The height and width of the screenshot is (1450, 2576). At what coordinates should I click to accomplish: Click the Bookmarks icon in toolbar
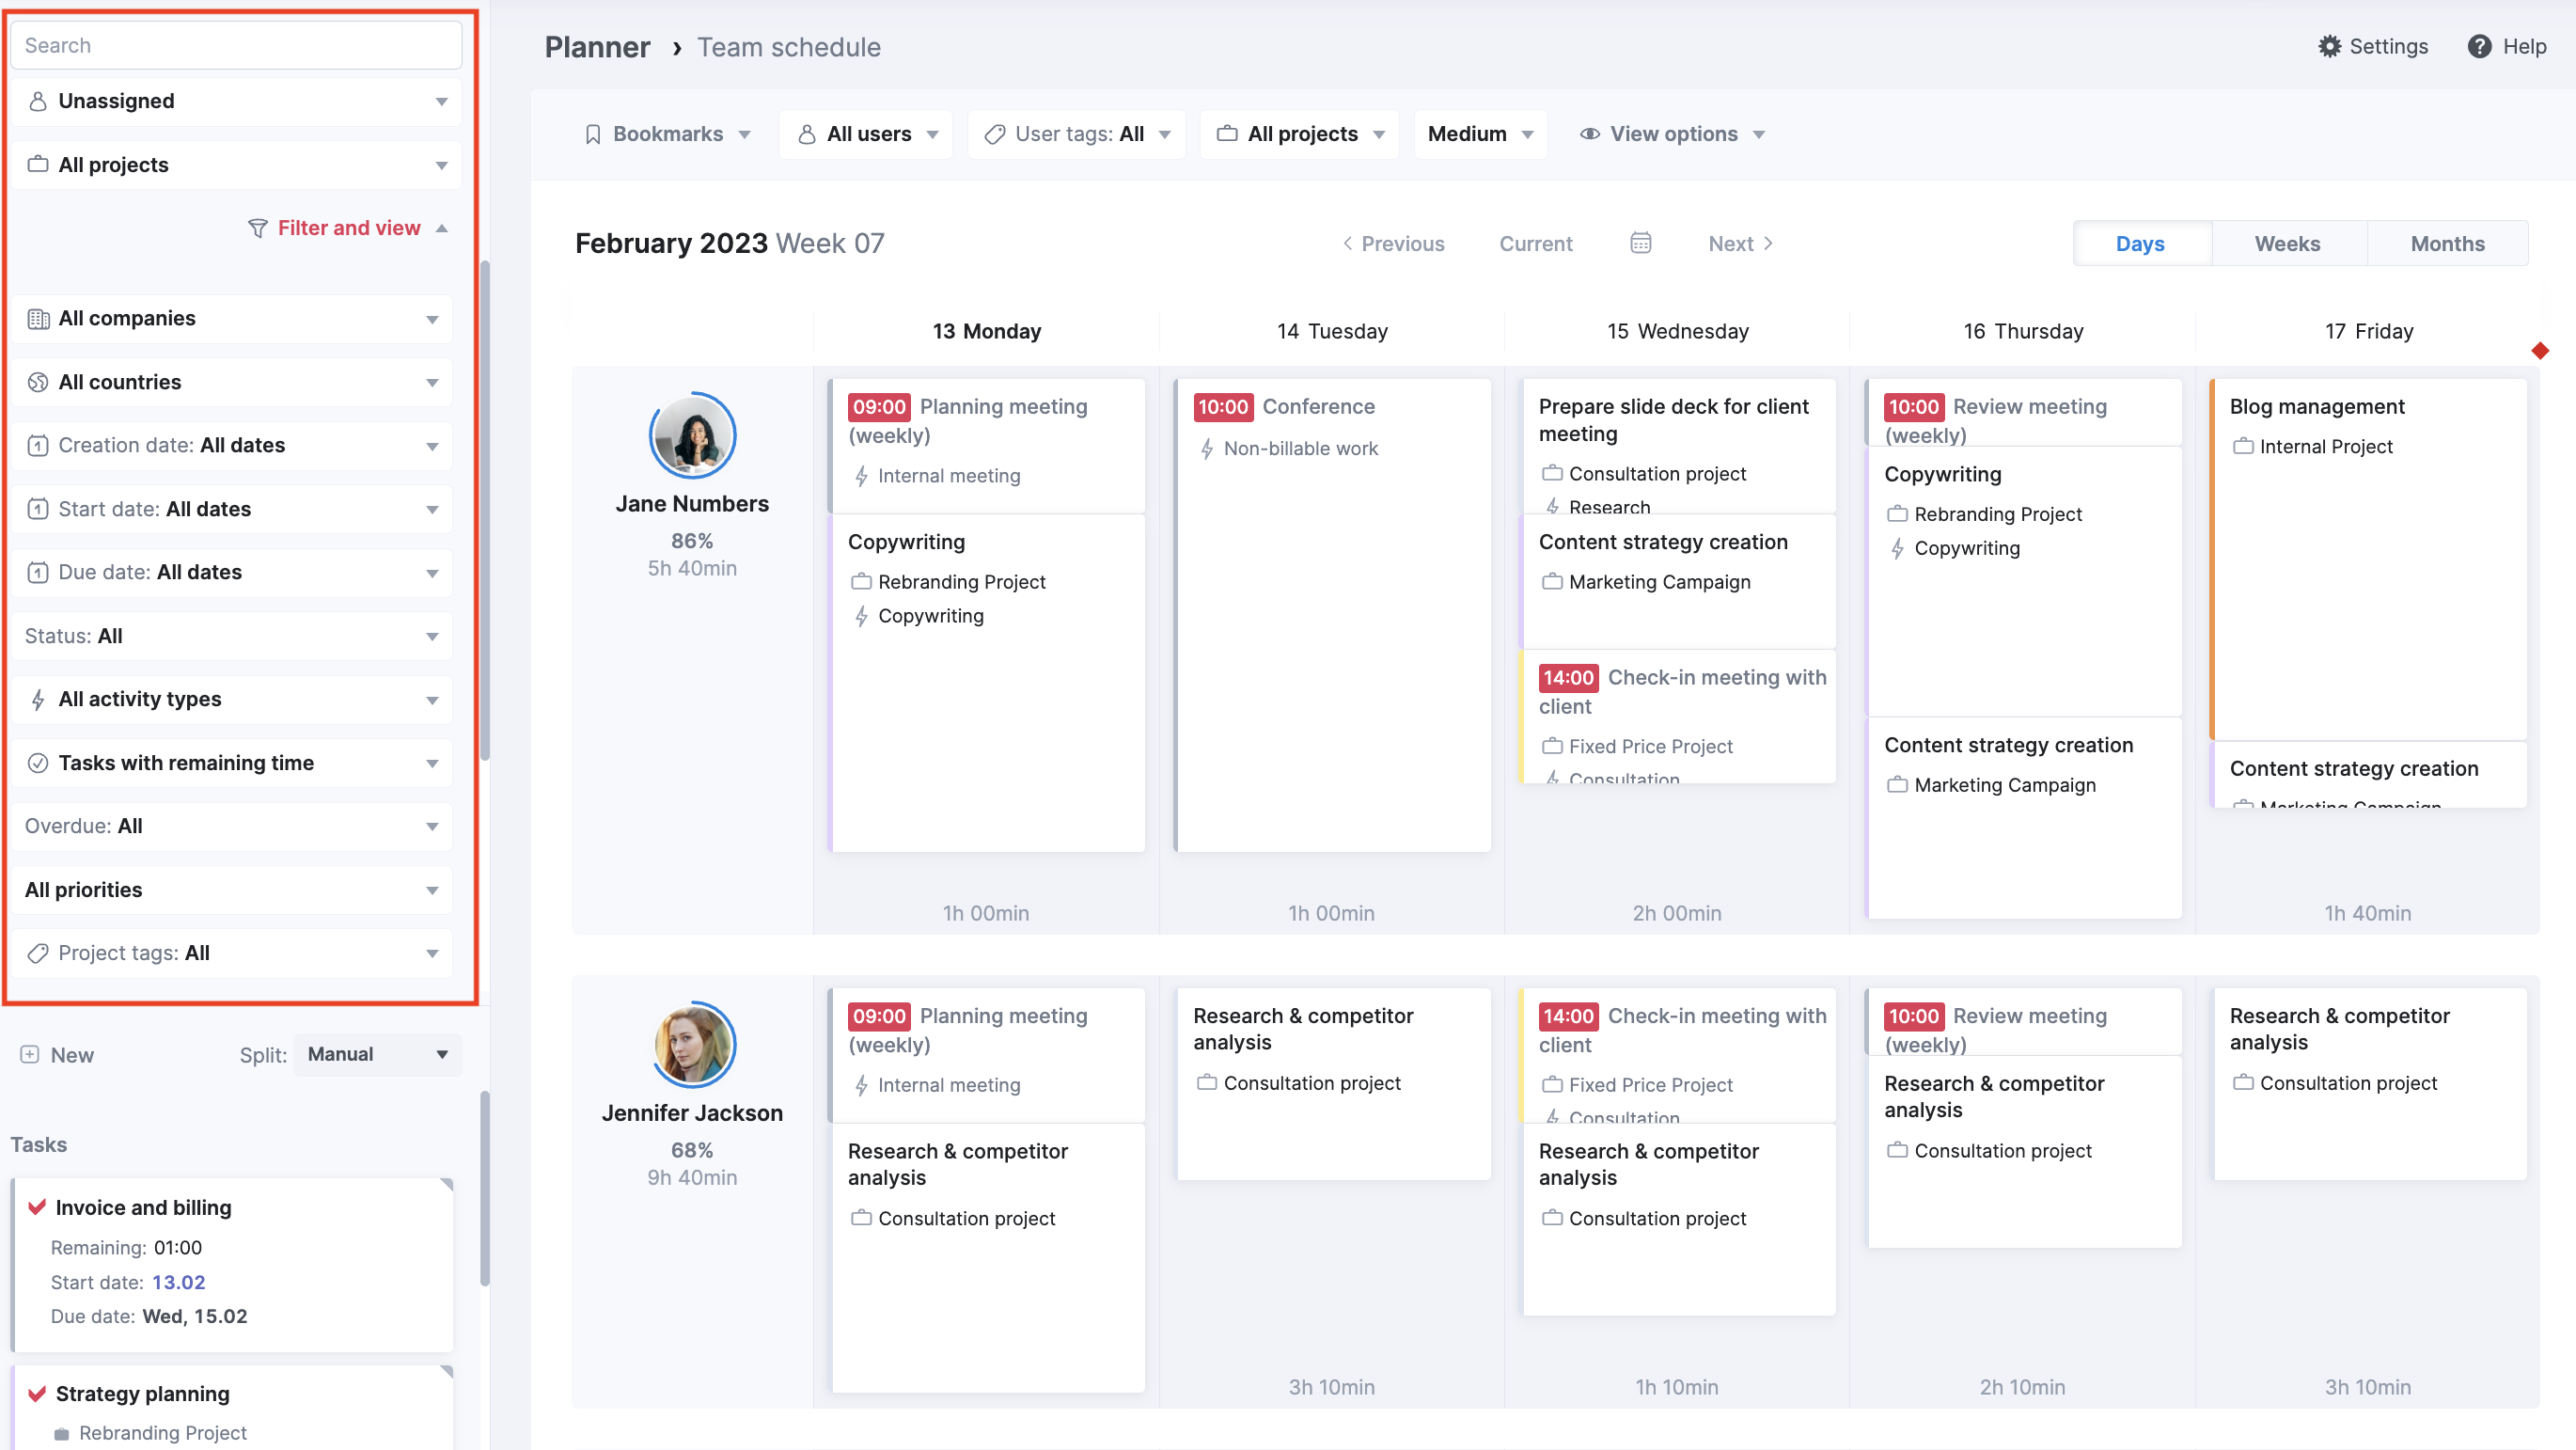(x=592, y=133)
